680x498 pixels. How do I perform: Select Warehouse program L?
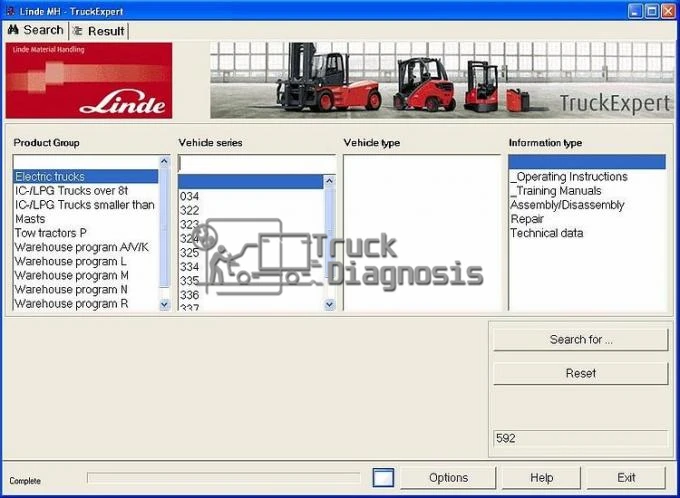(86, 261)
